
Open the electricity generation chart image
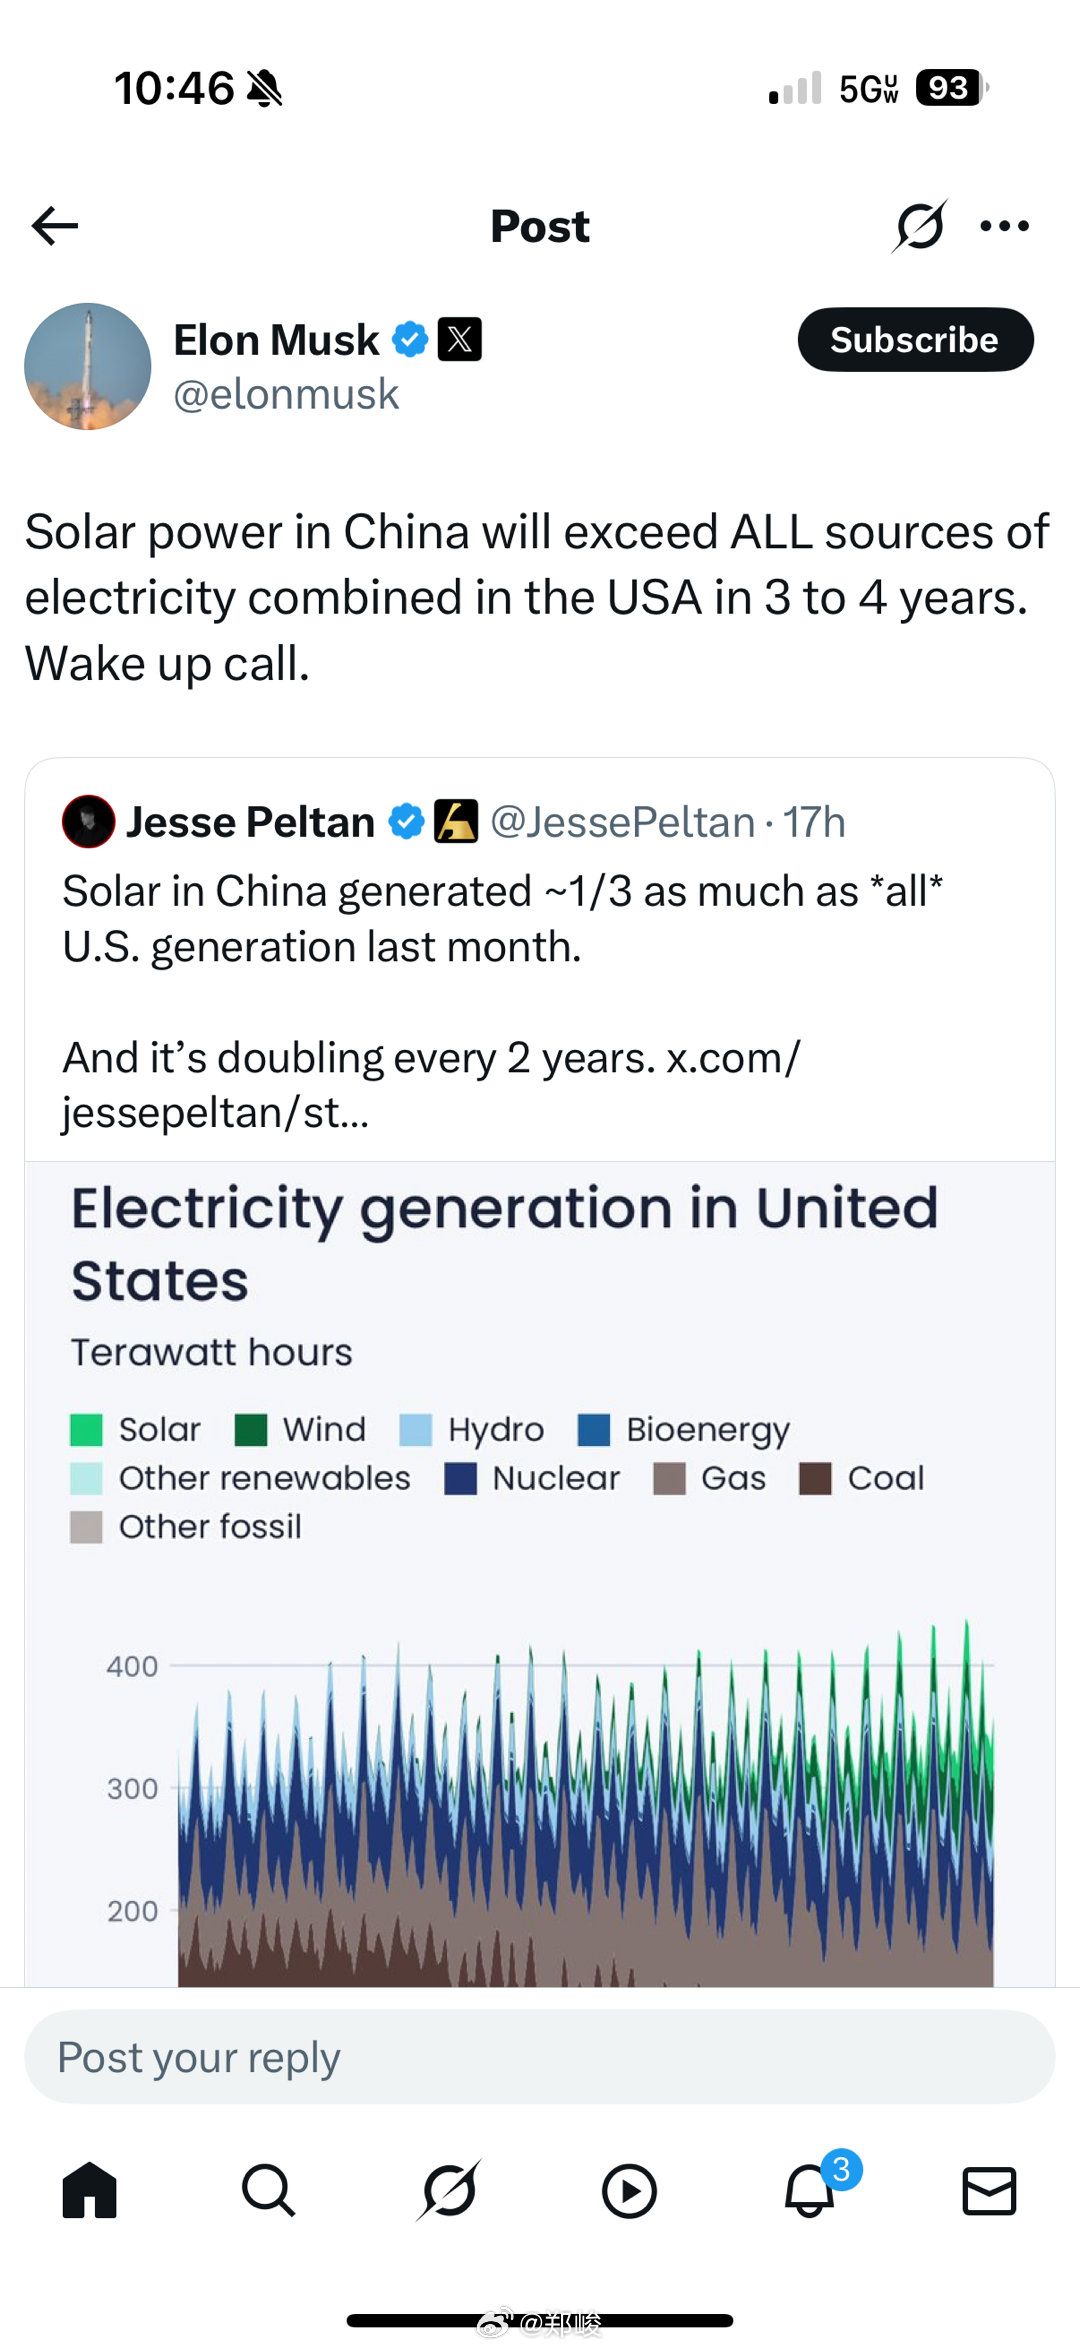pos(540,1574)
